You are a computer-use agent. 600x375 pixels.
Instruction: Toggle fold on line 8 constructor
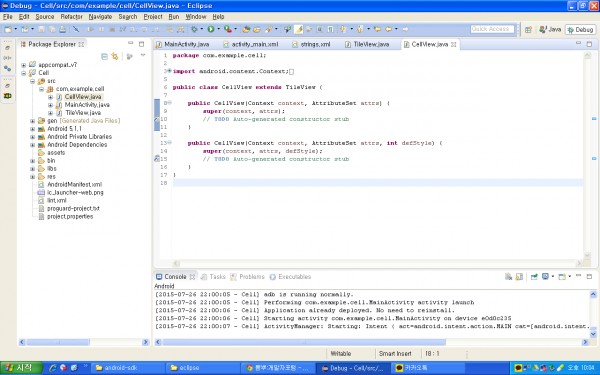coord(170,103)
